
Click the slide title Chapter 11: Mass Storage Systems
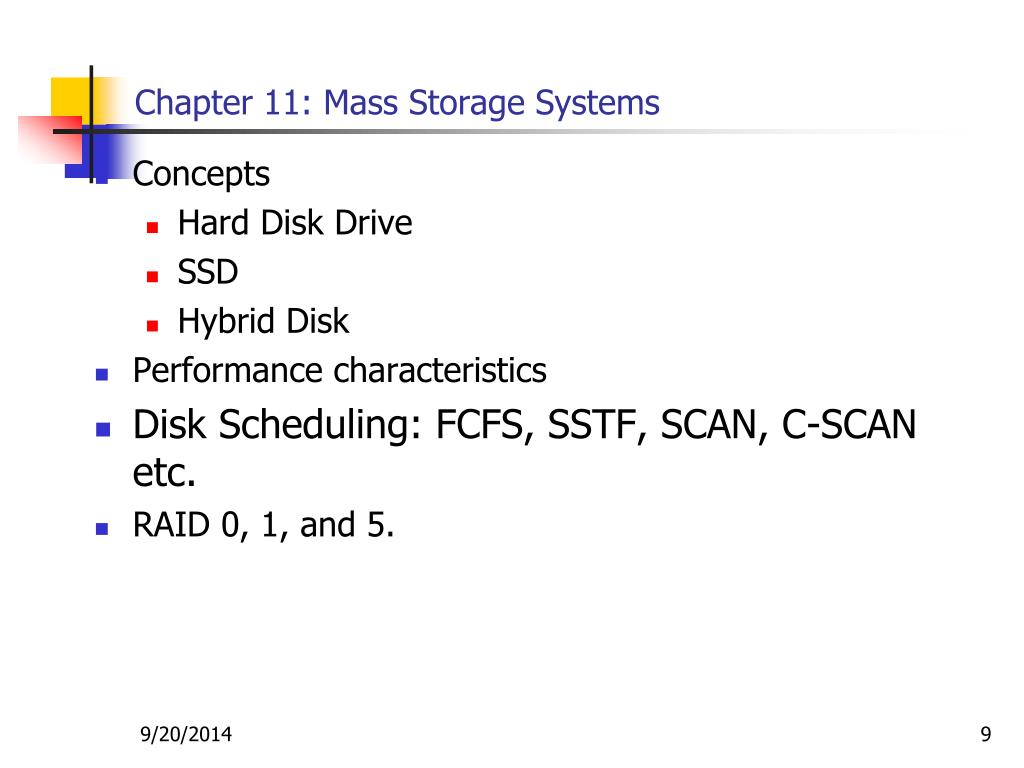(396, 103)
